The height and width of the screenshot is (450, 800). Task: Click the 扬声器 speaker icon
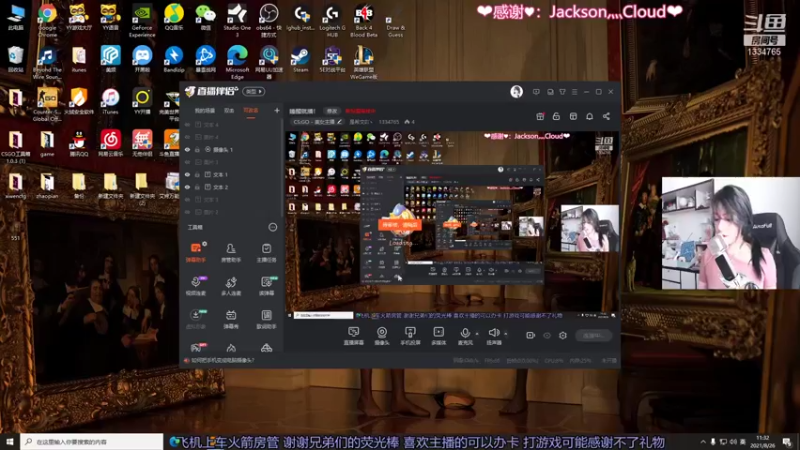pos(493,333)
